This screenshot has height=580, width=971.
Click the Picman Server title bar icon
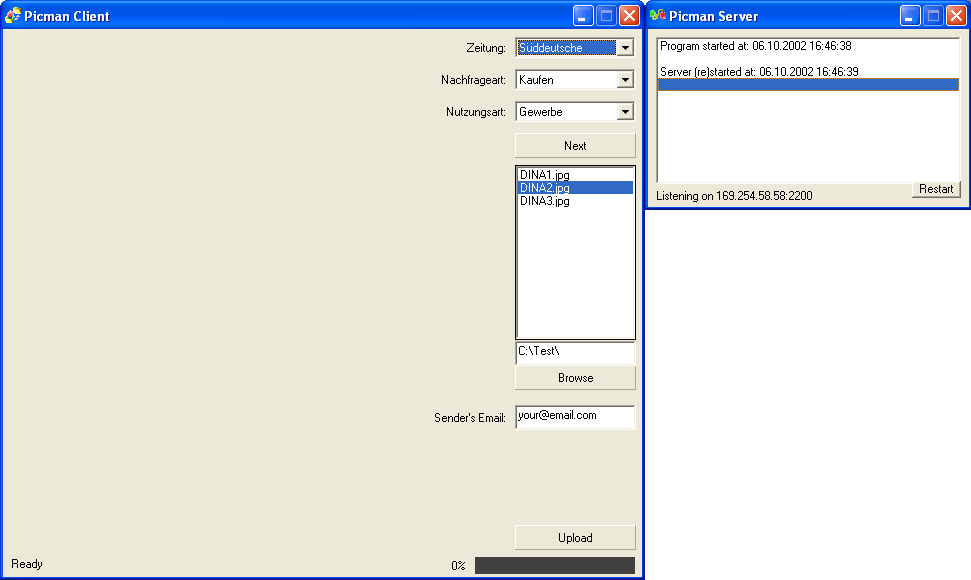pyautogui.click(x=657, y=16)
